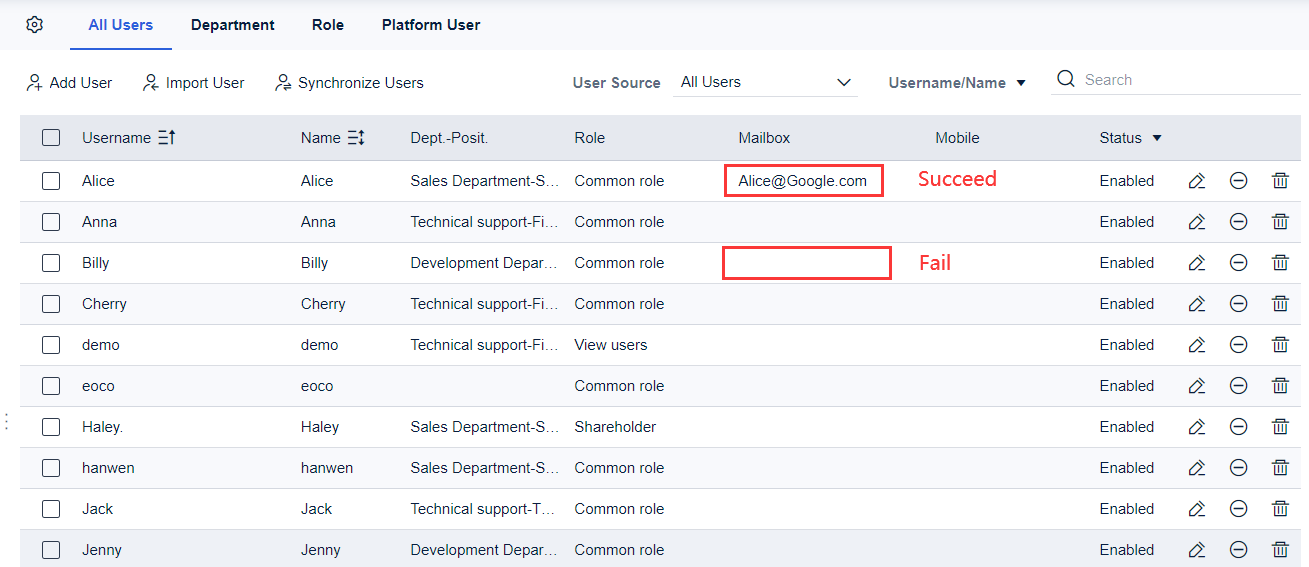Click the Name column sort icon
The height and width of the screenshot is (567, 1309).
pyautogui.click(x=356, y=138)
